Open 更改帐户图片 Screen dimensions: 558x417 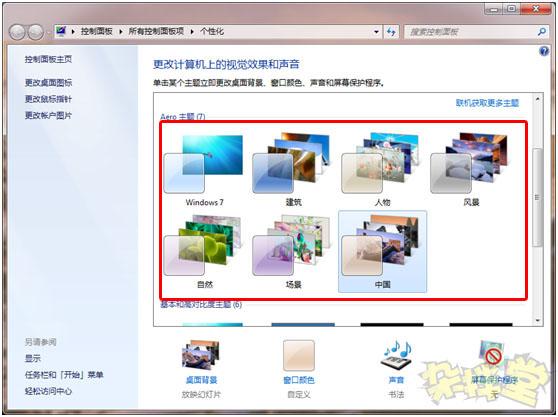coord(48,115)
